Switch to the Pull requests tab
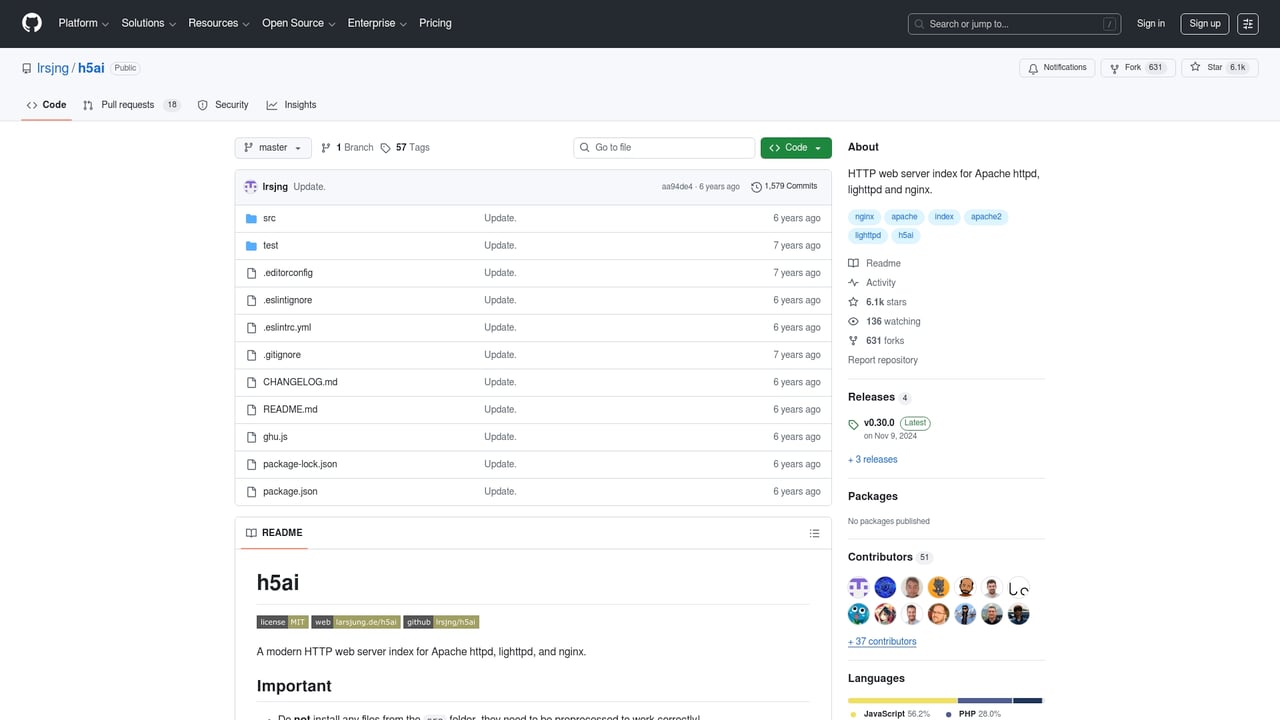The height and width of the screenshot is (720, 1280). [x=130, y=105]
